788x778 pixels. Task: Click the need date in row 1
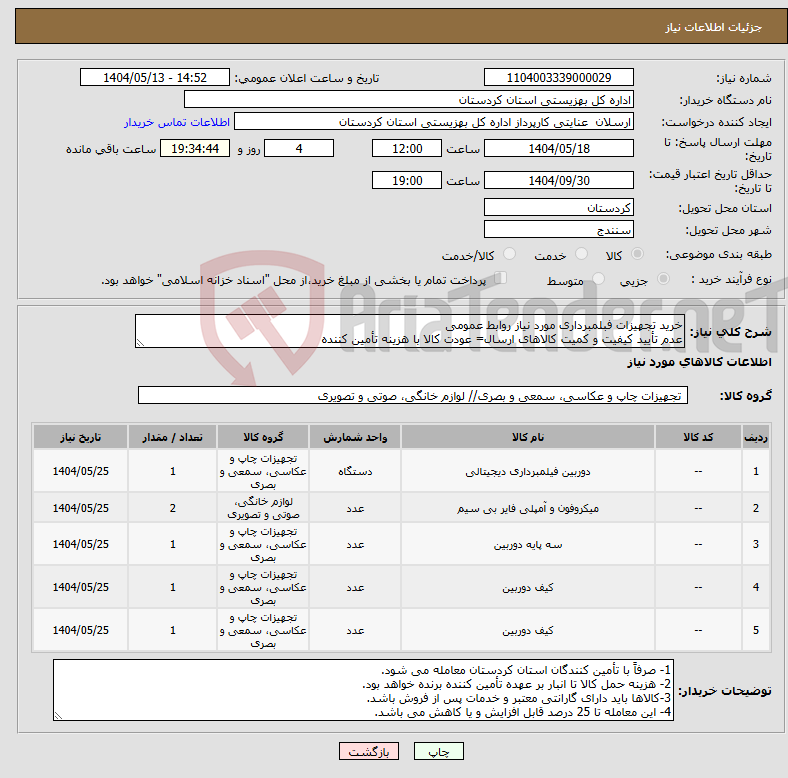(x=80, y=471)
